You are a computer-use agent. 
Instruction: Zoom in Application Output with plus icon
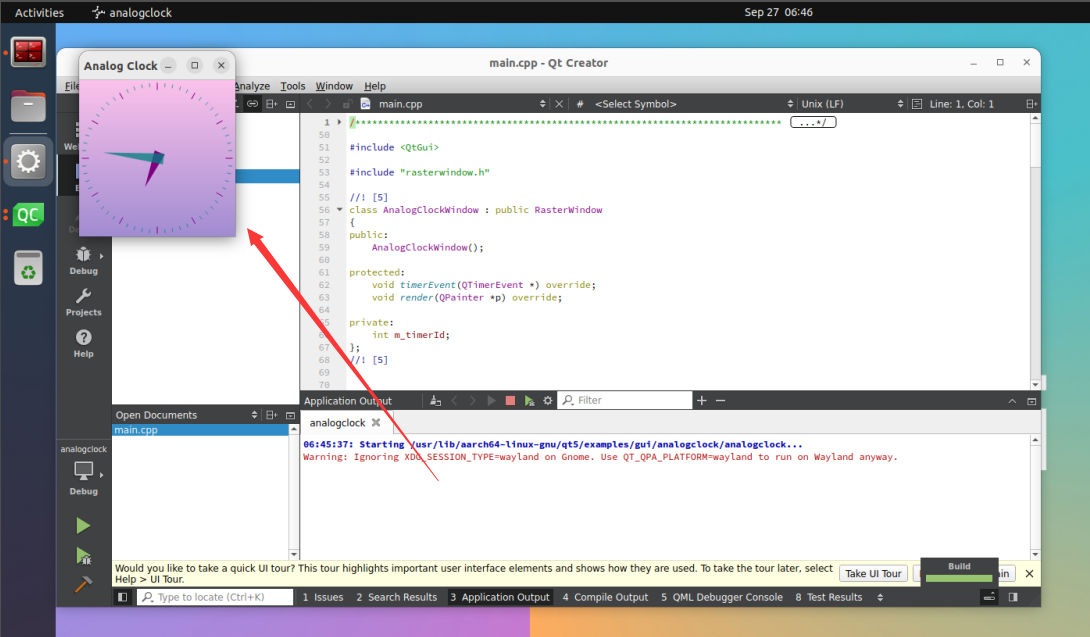(x=701, y=401)
